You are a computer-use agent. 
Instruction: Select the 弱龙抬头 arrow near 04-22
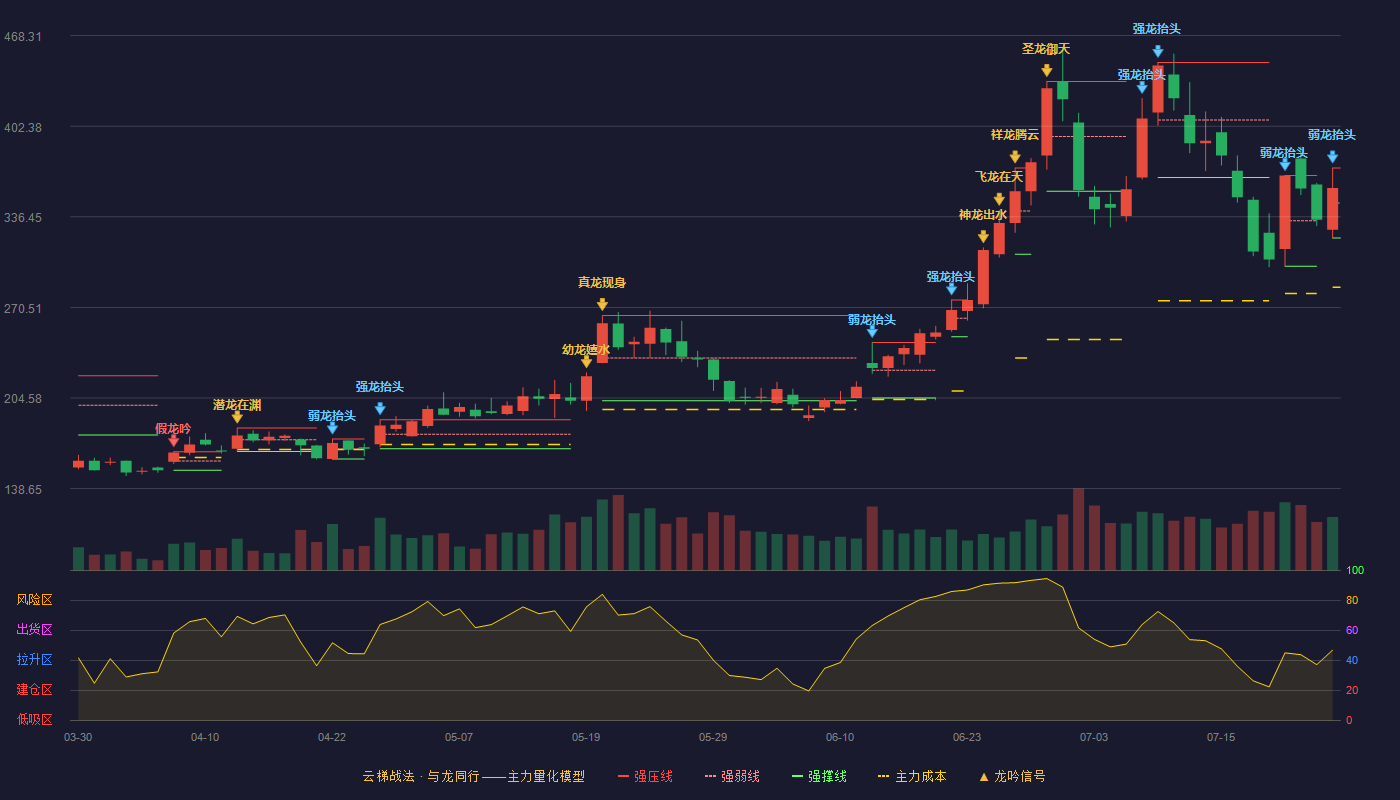(332, 428)
